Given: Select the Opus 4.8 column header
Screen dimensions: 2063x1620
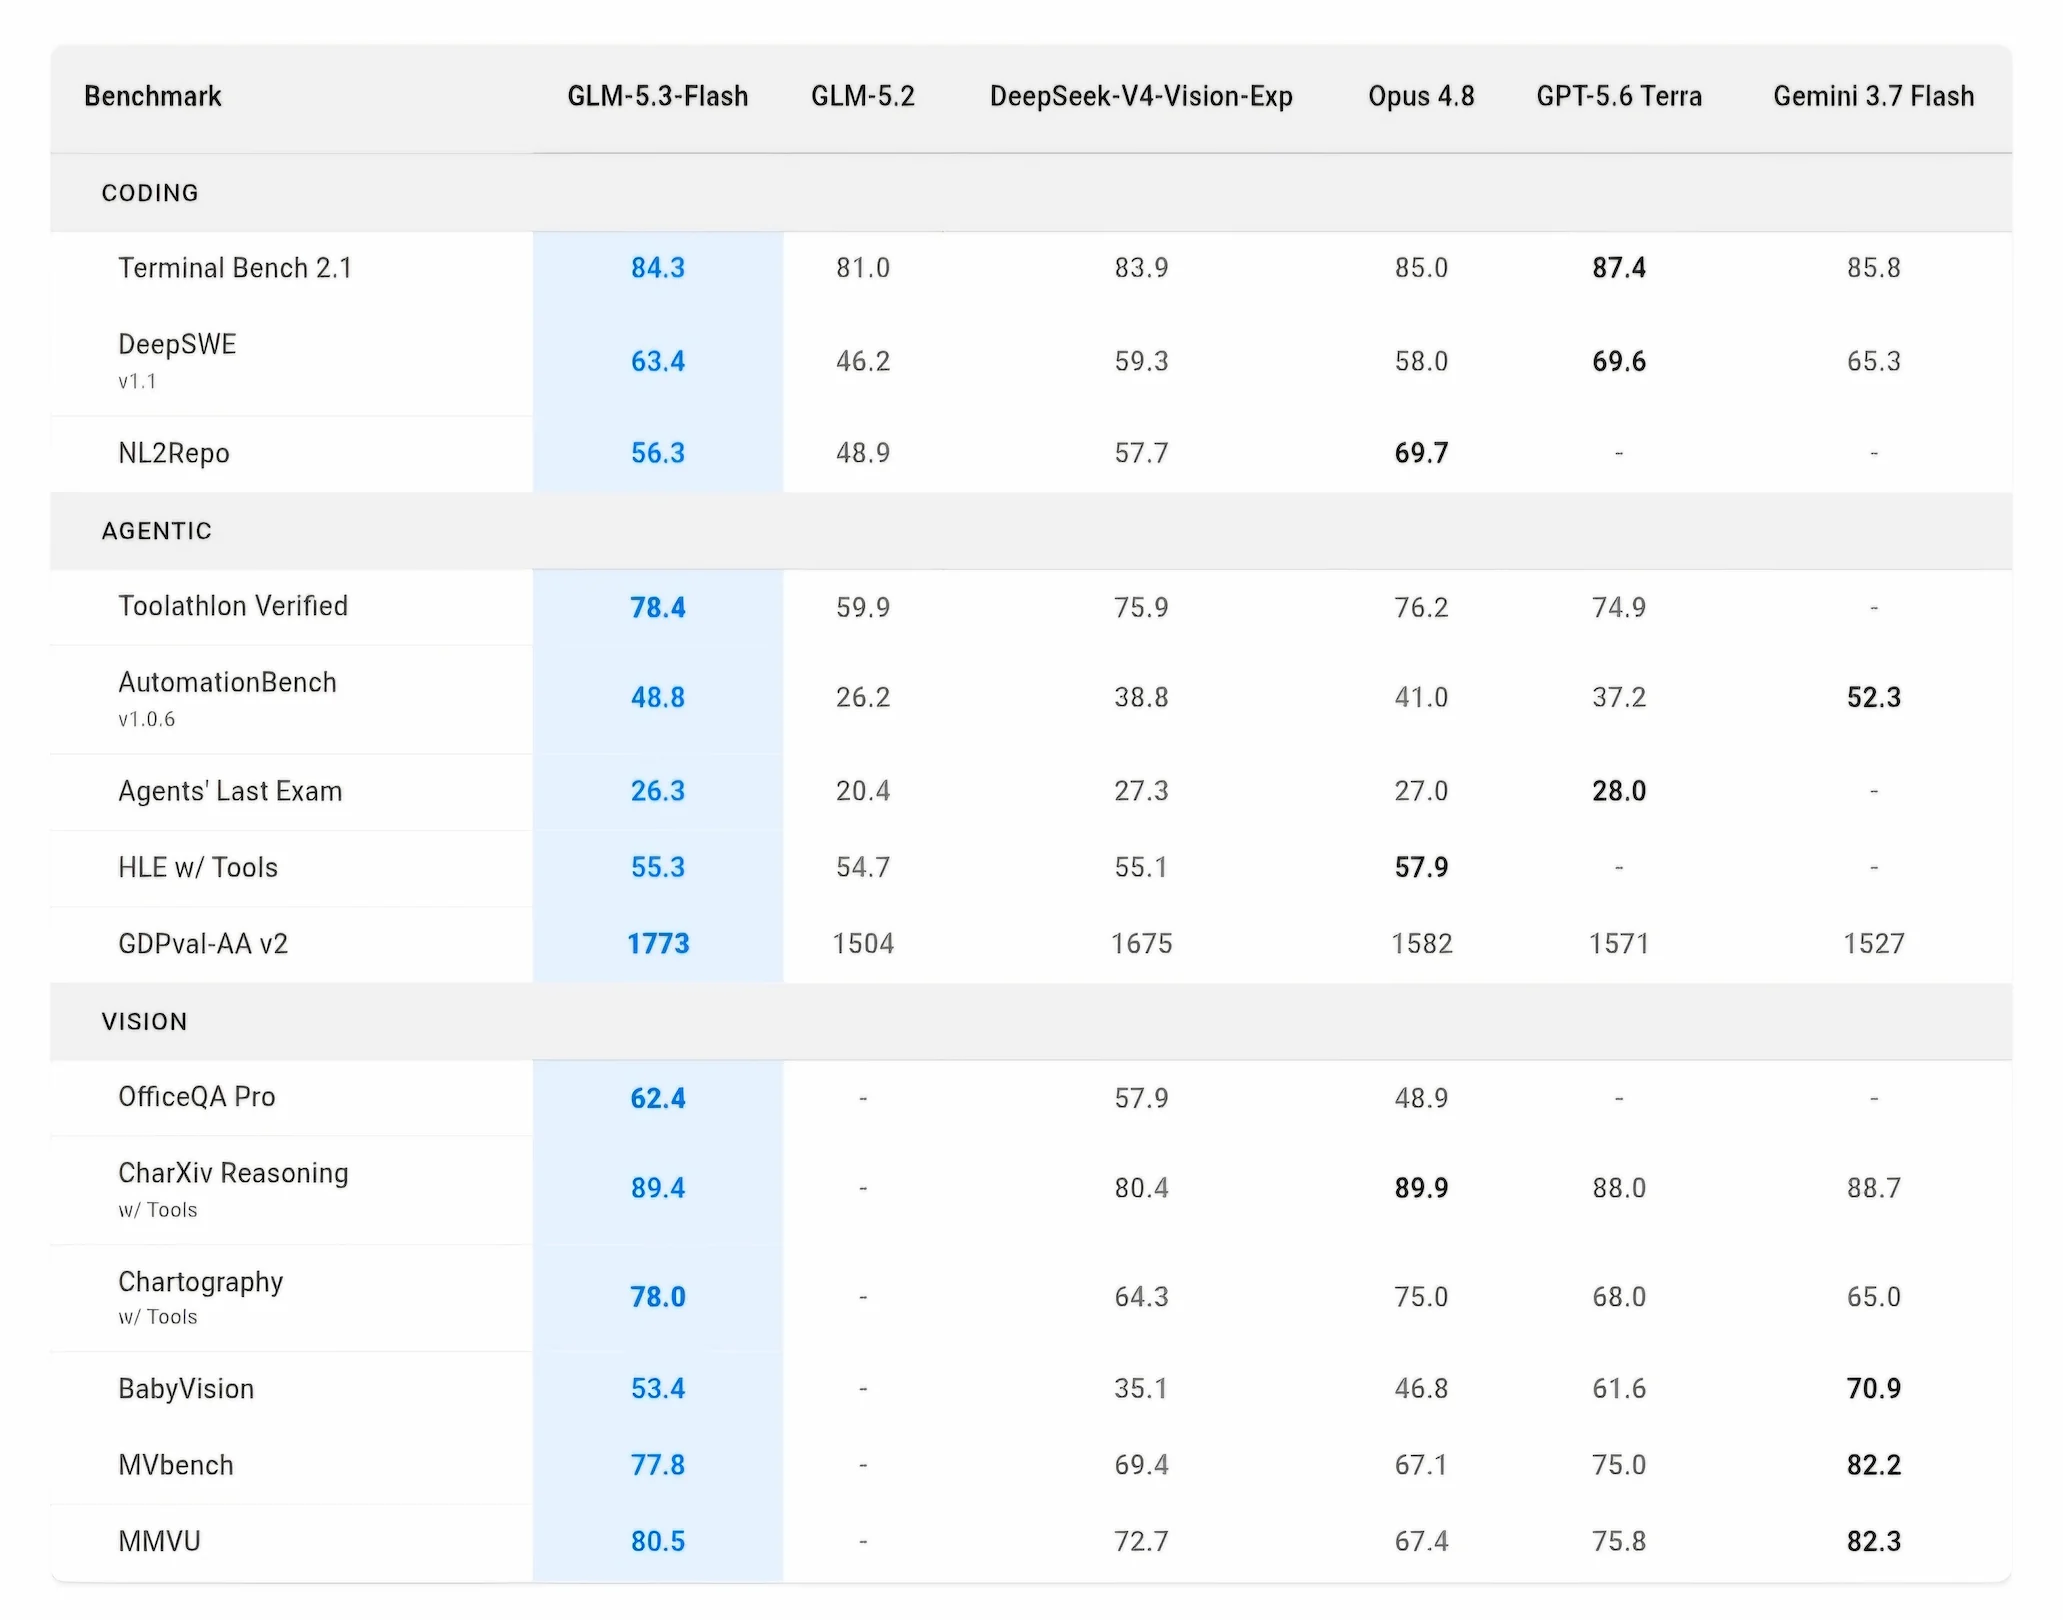Looking at the screenshot, I should coord(1421,96).
